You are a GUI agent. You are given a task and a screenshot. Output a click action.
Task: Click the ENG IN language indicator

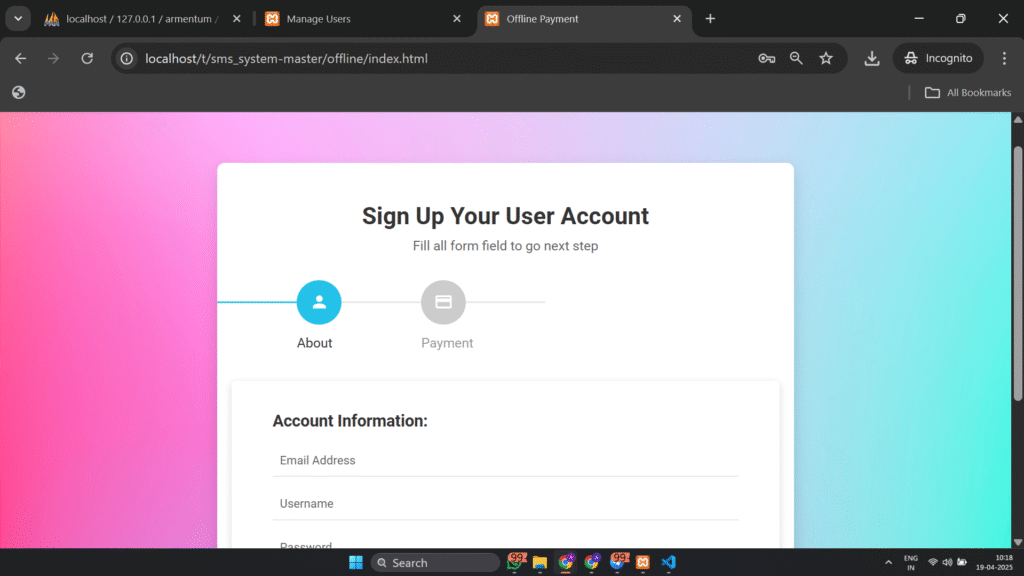coord(910,562)
